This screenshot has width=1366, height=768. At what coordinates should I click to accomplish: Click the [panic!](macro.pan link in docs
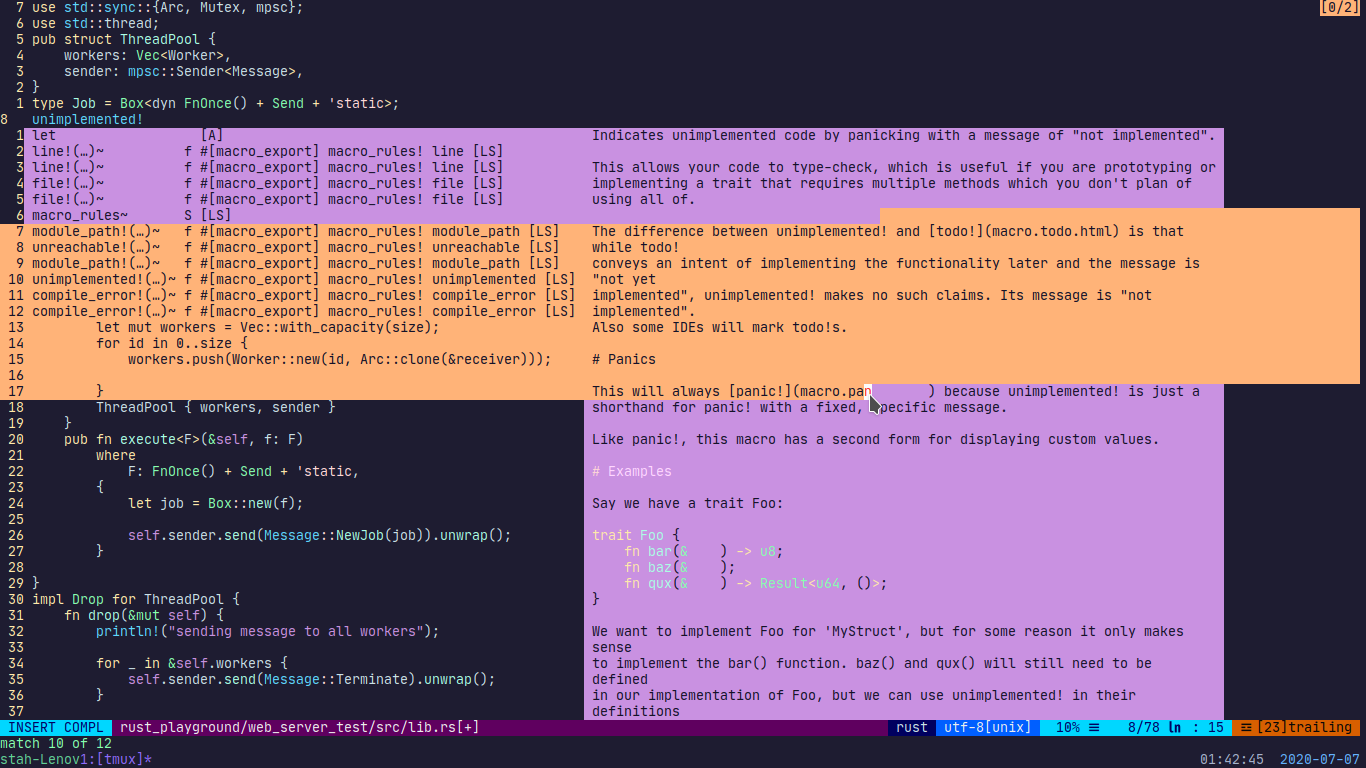coord(800,391)
